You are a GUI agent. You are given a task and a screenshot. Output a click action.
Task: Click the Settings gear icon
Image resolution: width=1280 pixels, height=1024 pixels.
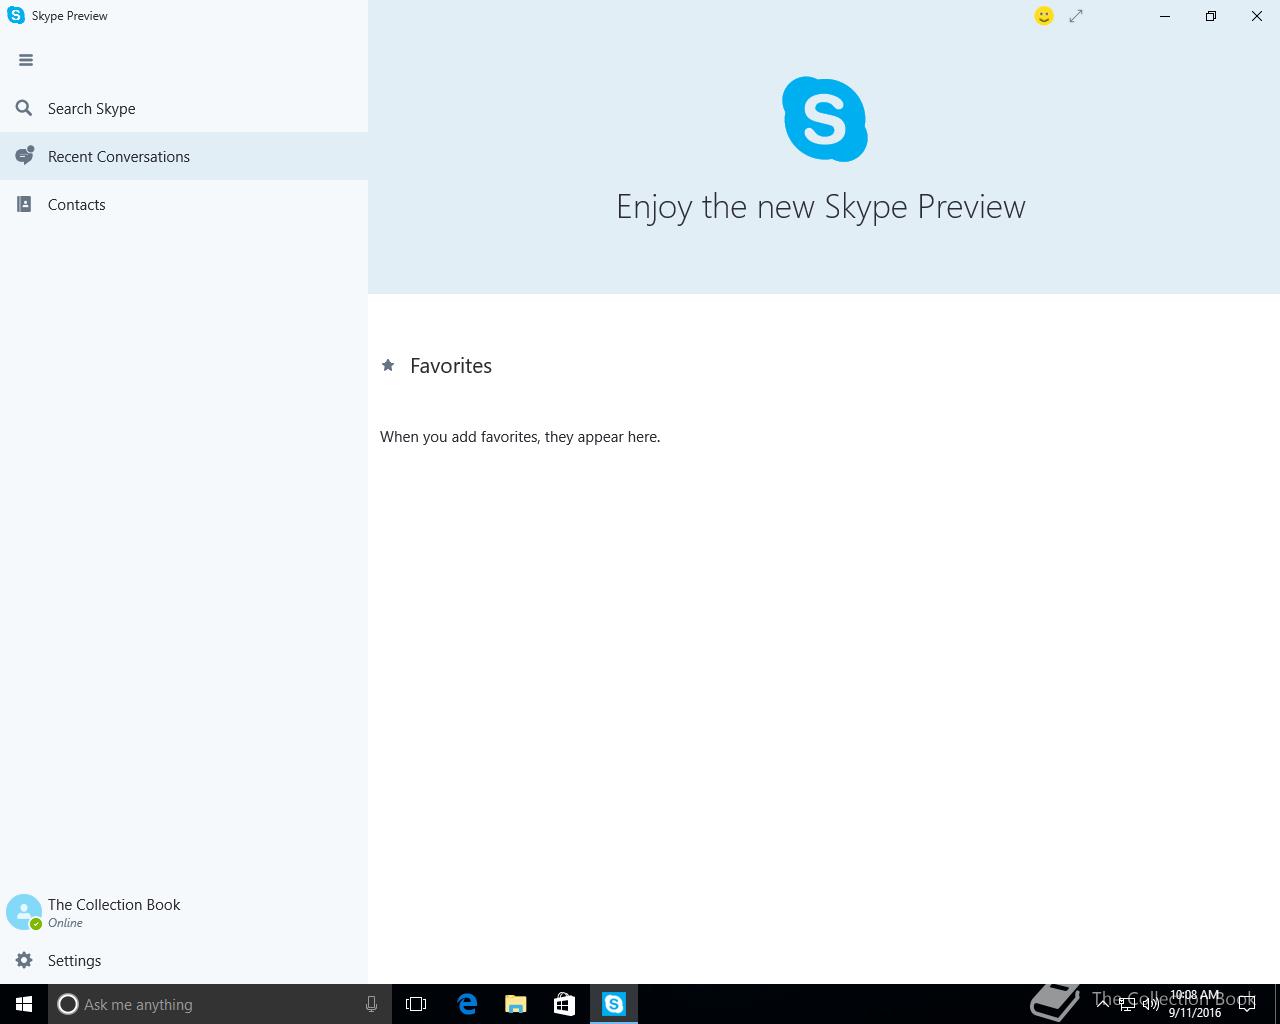pos(25,960)
